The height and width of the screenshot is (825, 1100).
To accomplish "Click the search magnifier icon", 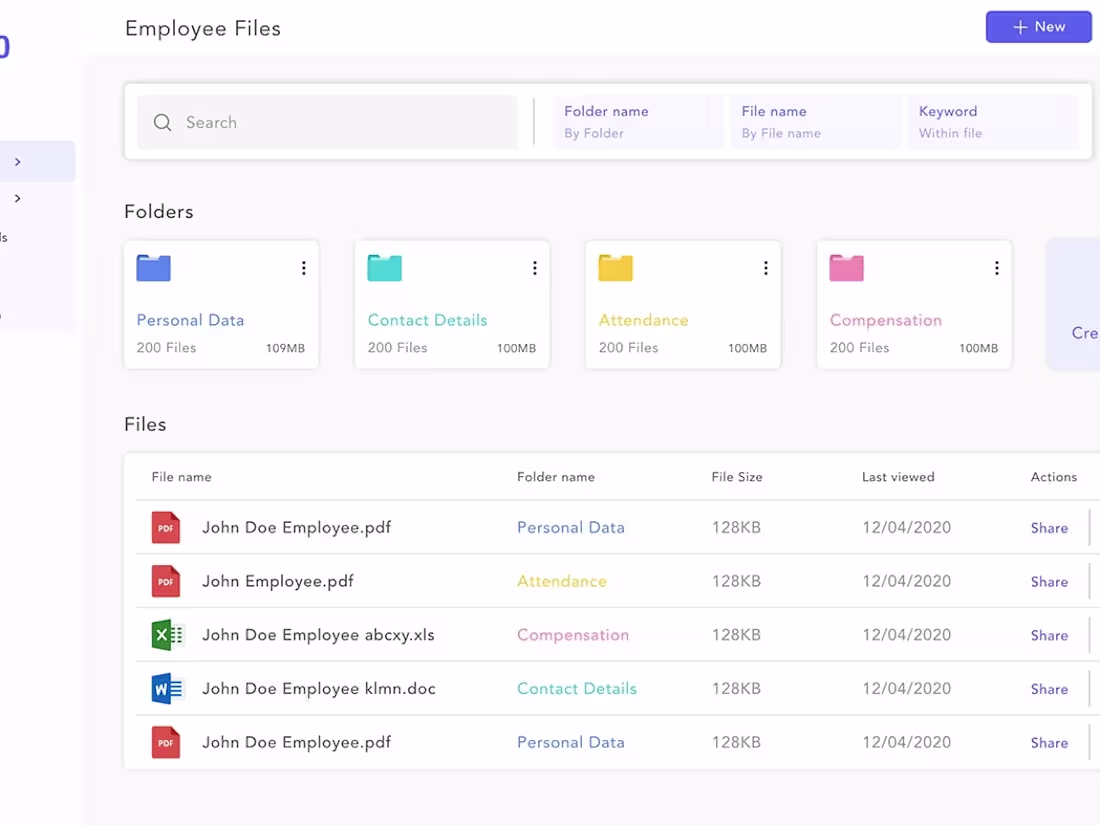I will 162,122.
